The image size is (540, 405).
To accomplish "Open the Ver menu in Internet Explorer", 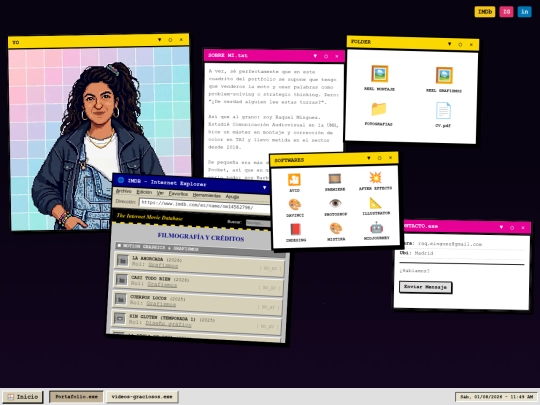I will pos(160,193).
